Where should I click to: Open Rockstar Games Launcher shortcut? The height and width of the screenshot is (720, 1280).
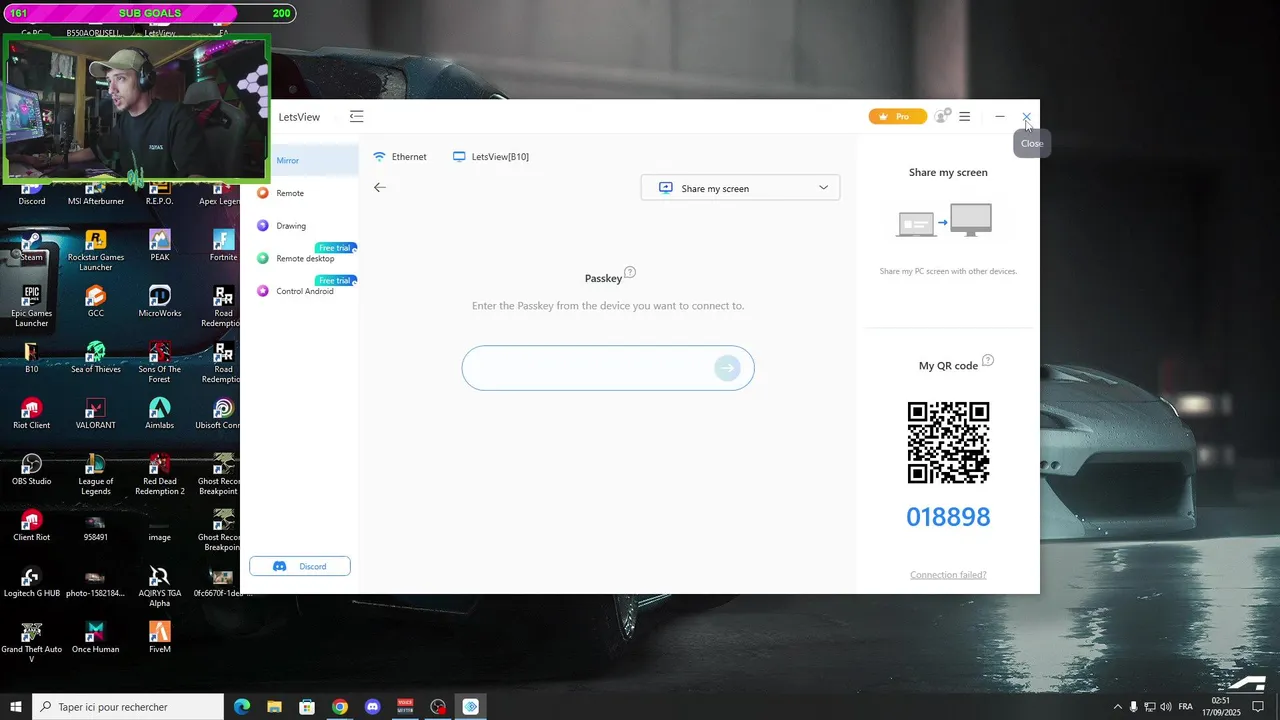(x=96, y=251)
